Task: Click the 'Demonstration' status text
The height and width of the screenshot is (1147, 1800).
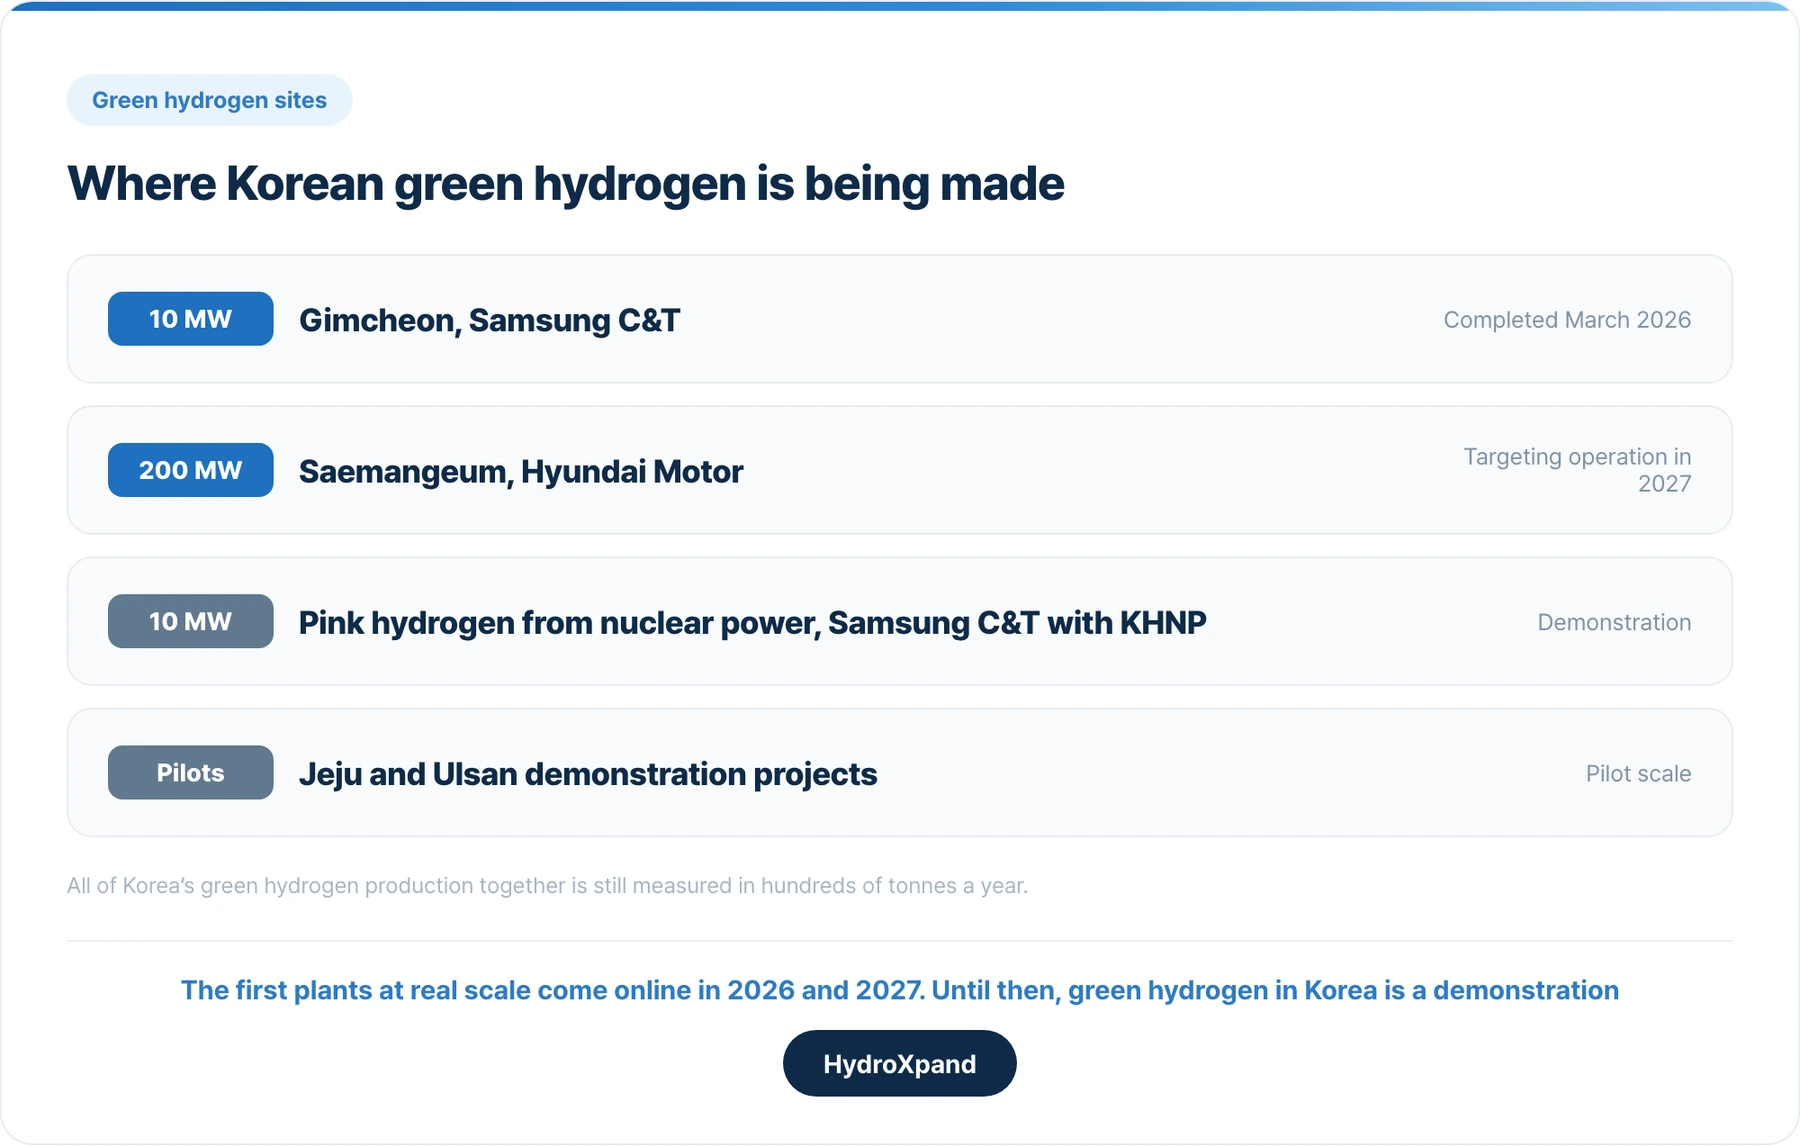Action: tap(1614, 622)
